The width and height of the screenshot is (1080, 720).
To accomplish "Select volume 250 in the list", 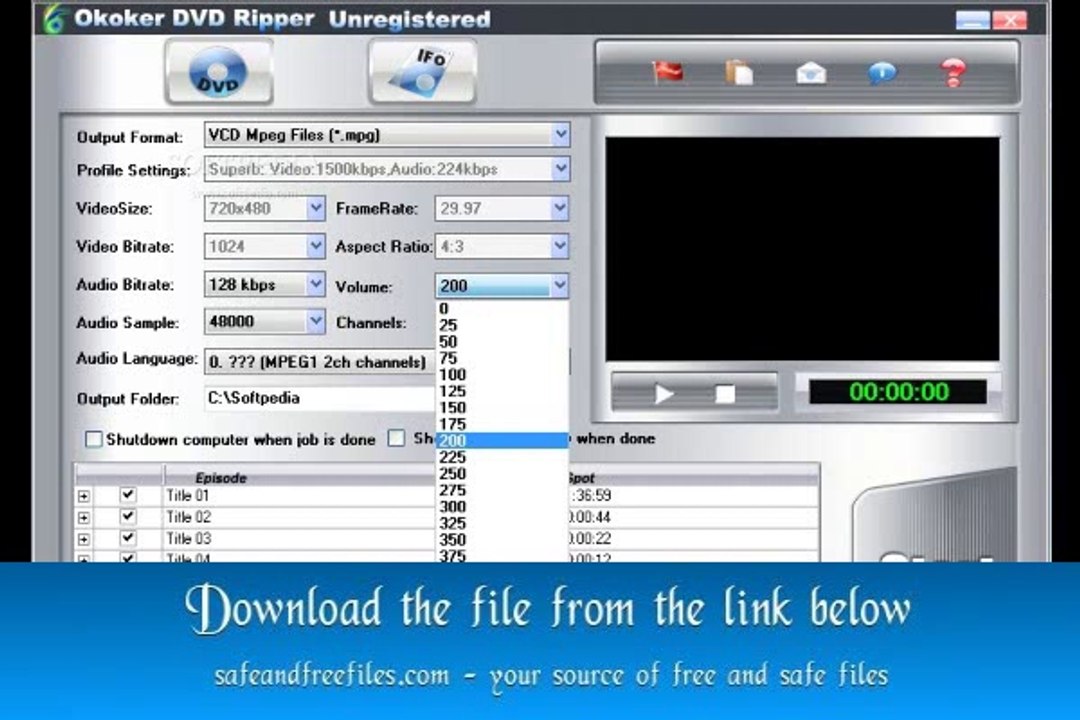I will coord(502,474).
